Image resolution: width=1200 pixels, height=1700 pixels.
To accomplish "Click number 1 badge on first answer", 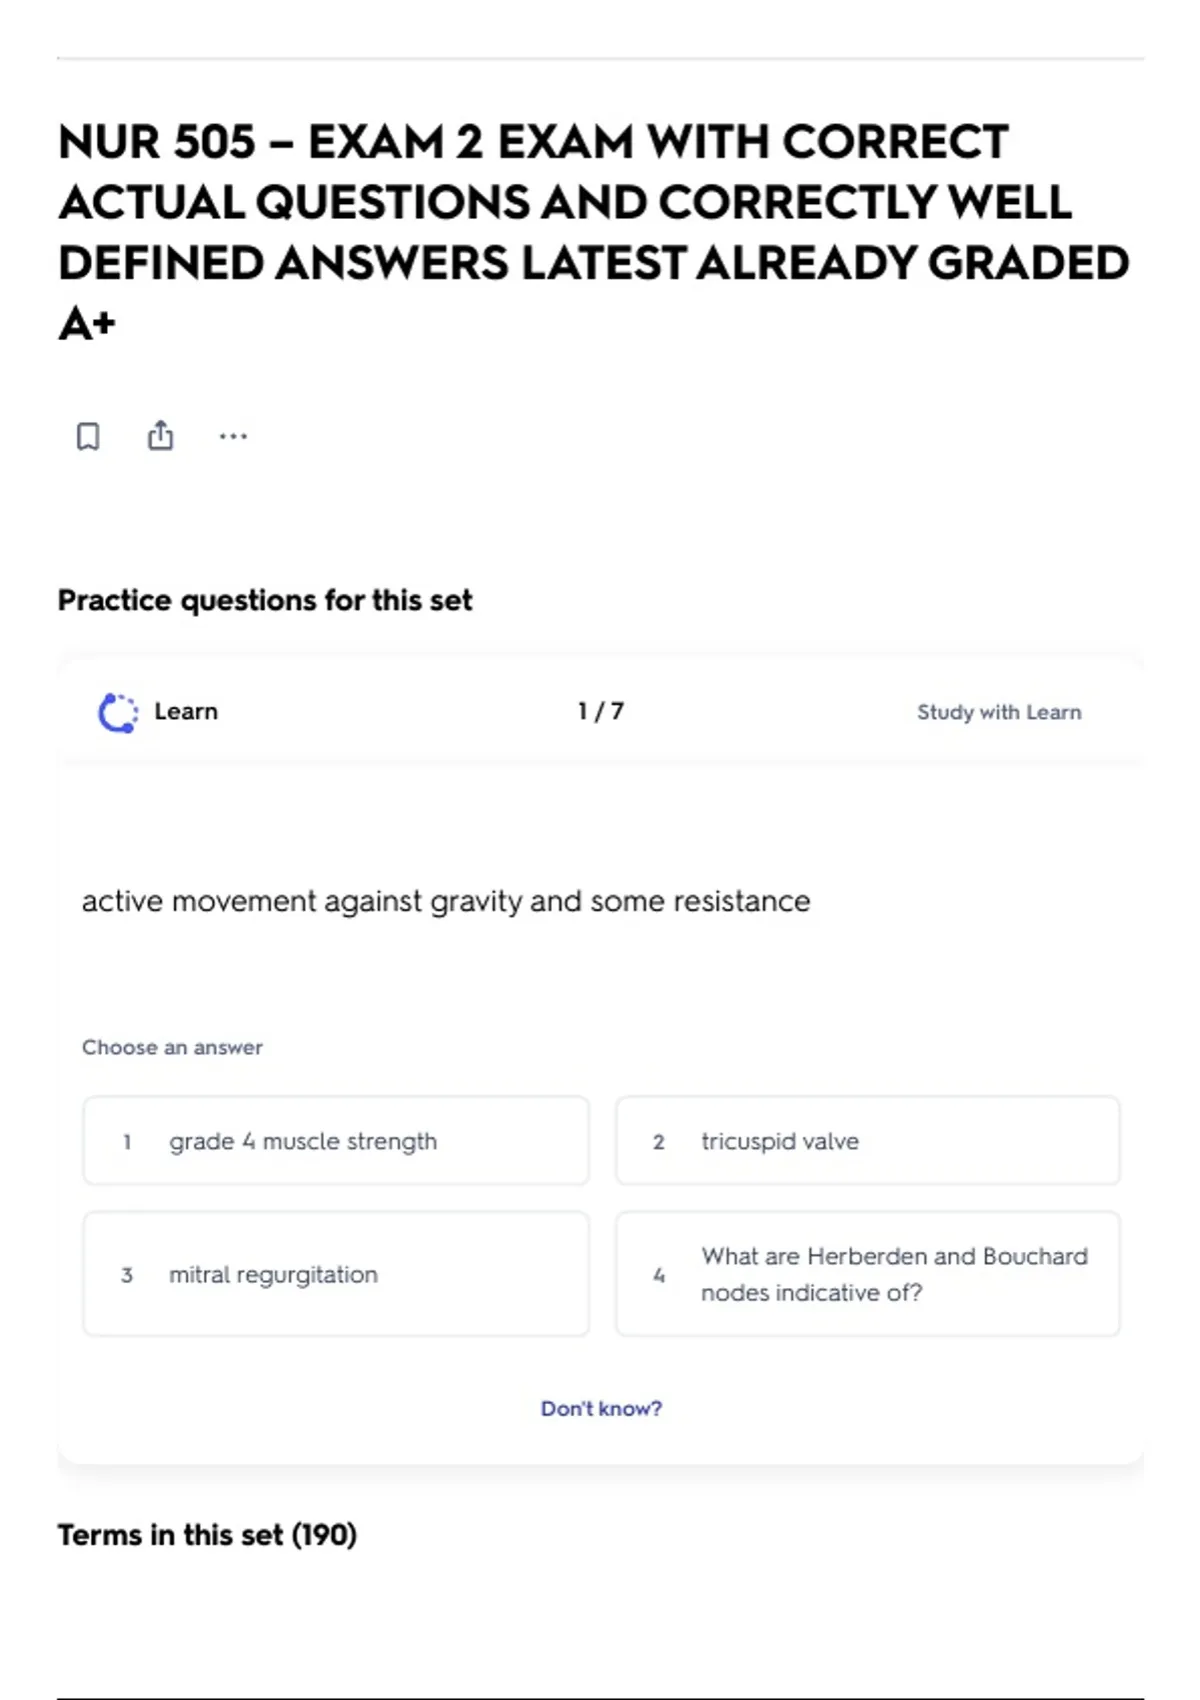I will pos(127,1141).
